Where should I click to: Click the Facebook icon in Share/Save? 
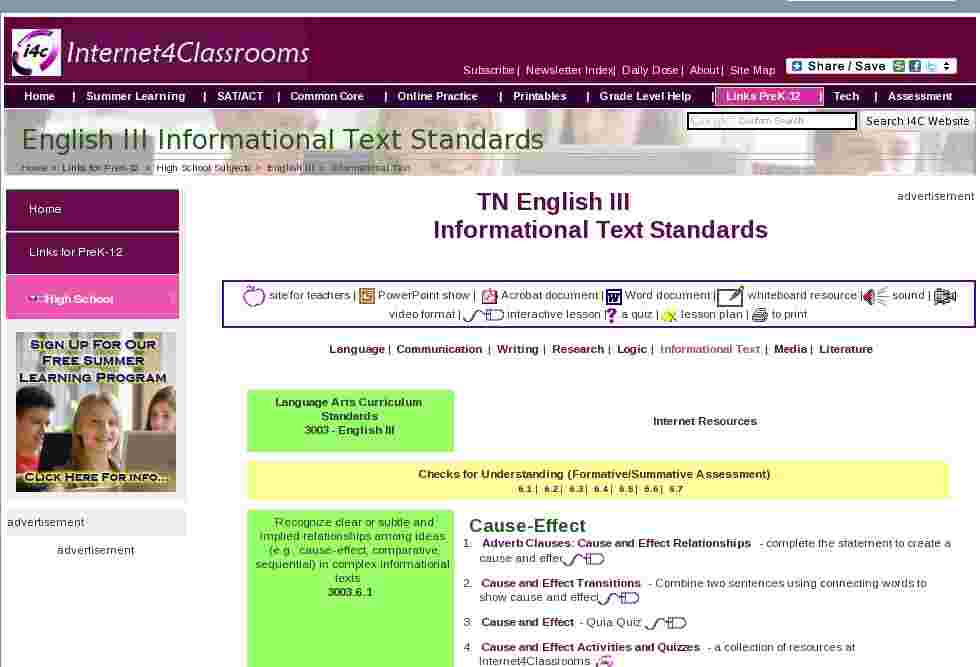[x=915, y=66]
